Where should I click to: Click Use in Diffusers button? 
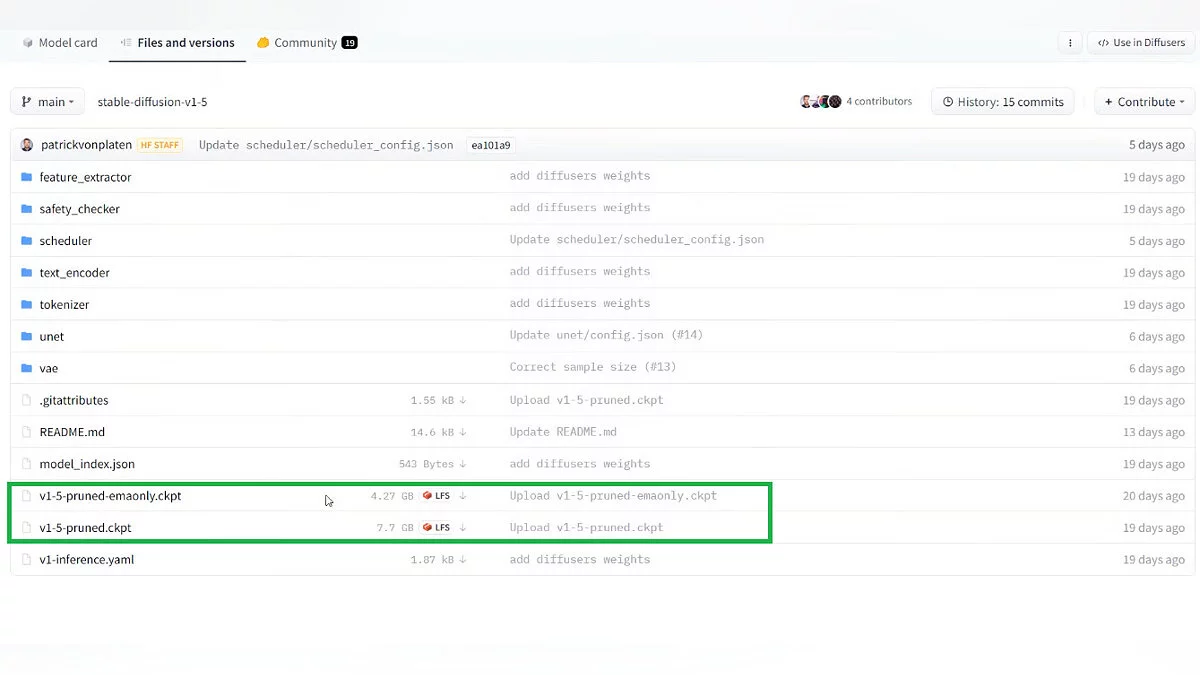pos(1141,43)
